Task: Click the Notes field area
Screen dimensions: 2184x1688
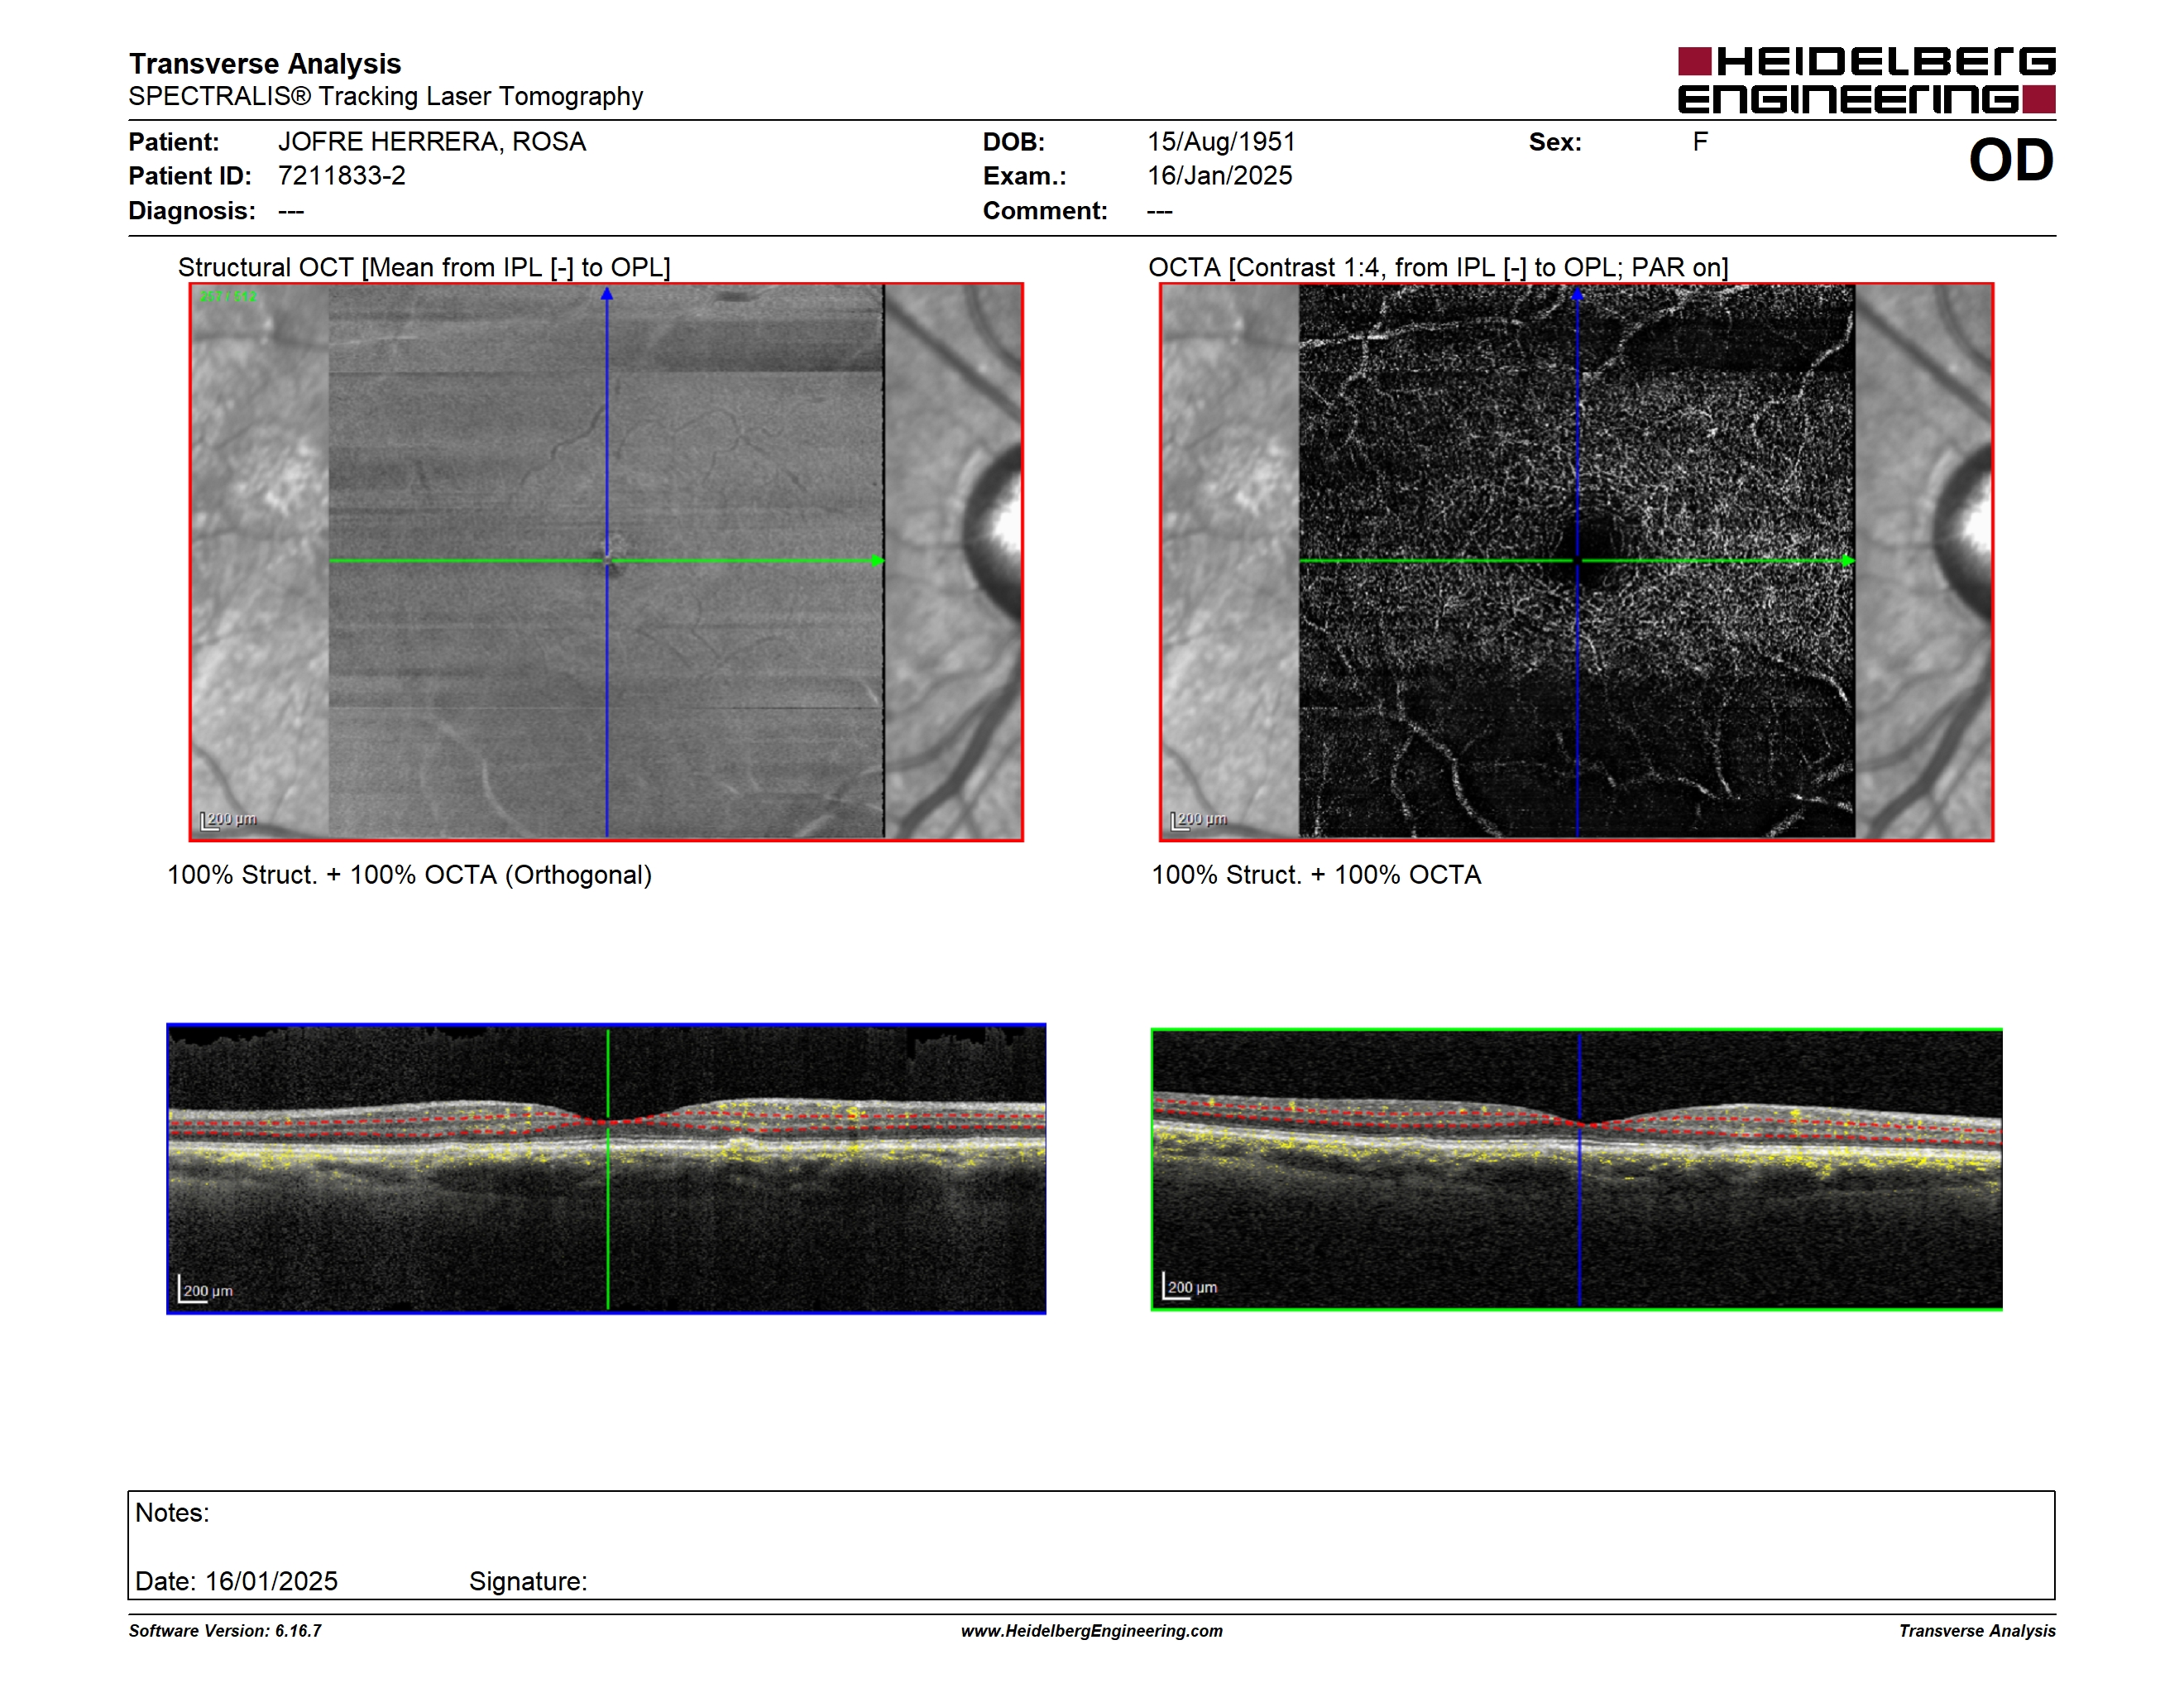Action: [x=1091, y=1545]
